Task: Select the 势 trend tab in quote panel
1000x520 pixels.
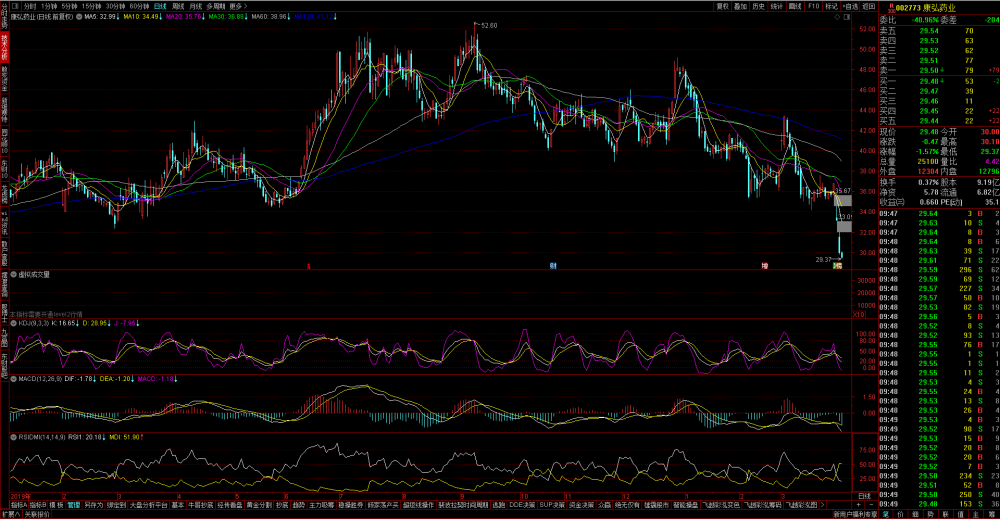Action: [930, 514]
